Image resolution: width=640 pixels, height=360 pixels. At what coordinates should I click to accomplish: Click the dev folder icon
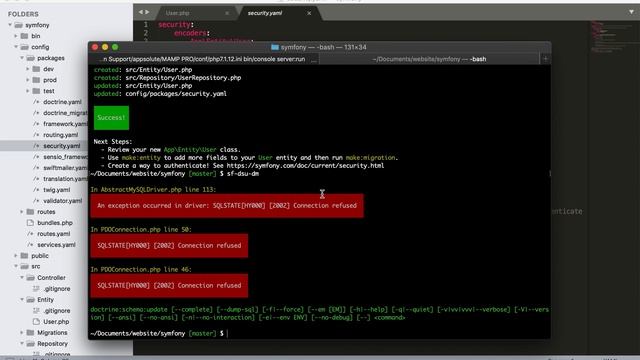[x=36, y=69]
